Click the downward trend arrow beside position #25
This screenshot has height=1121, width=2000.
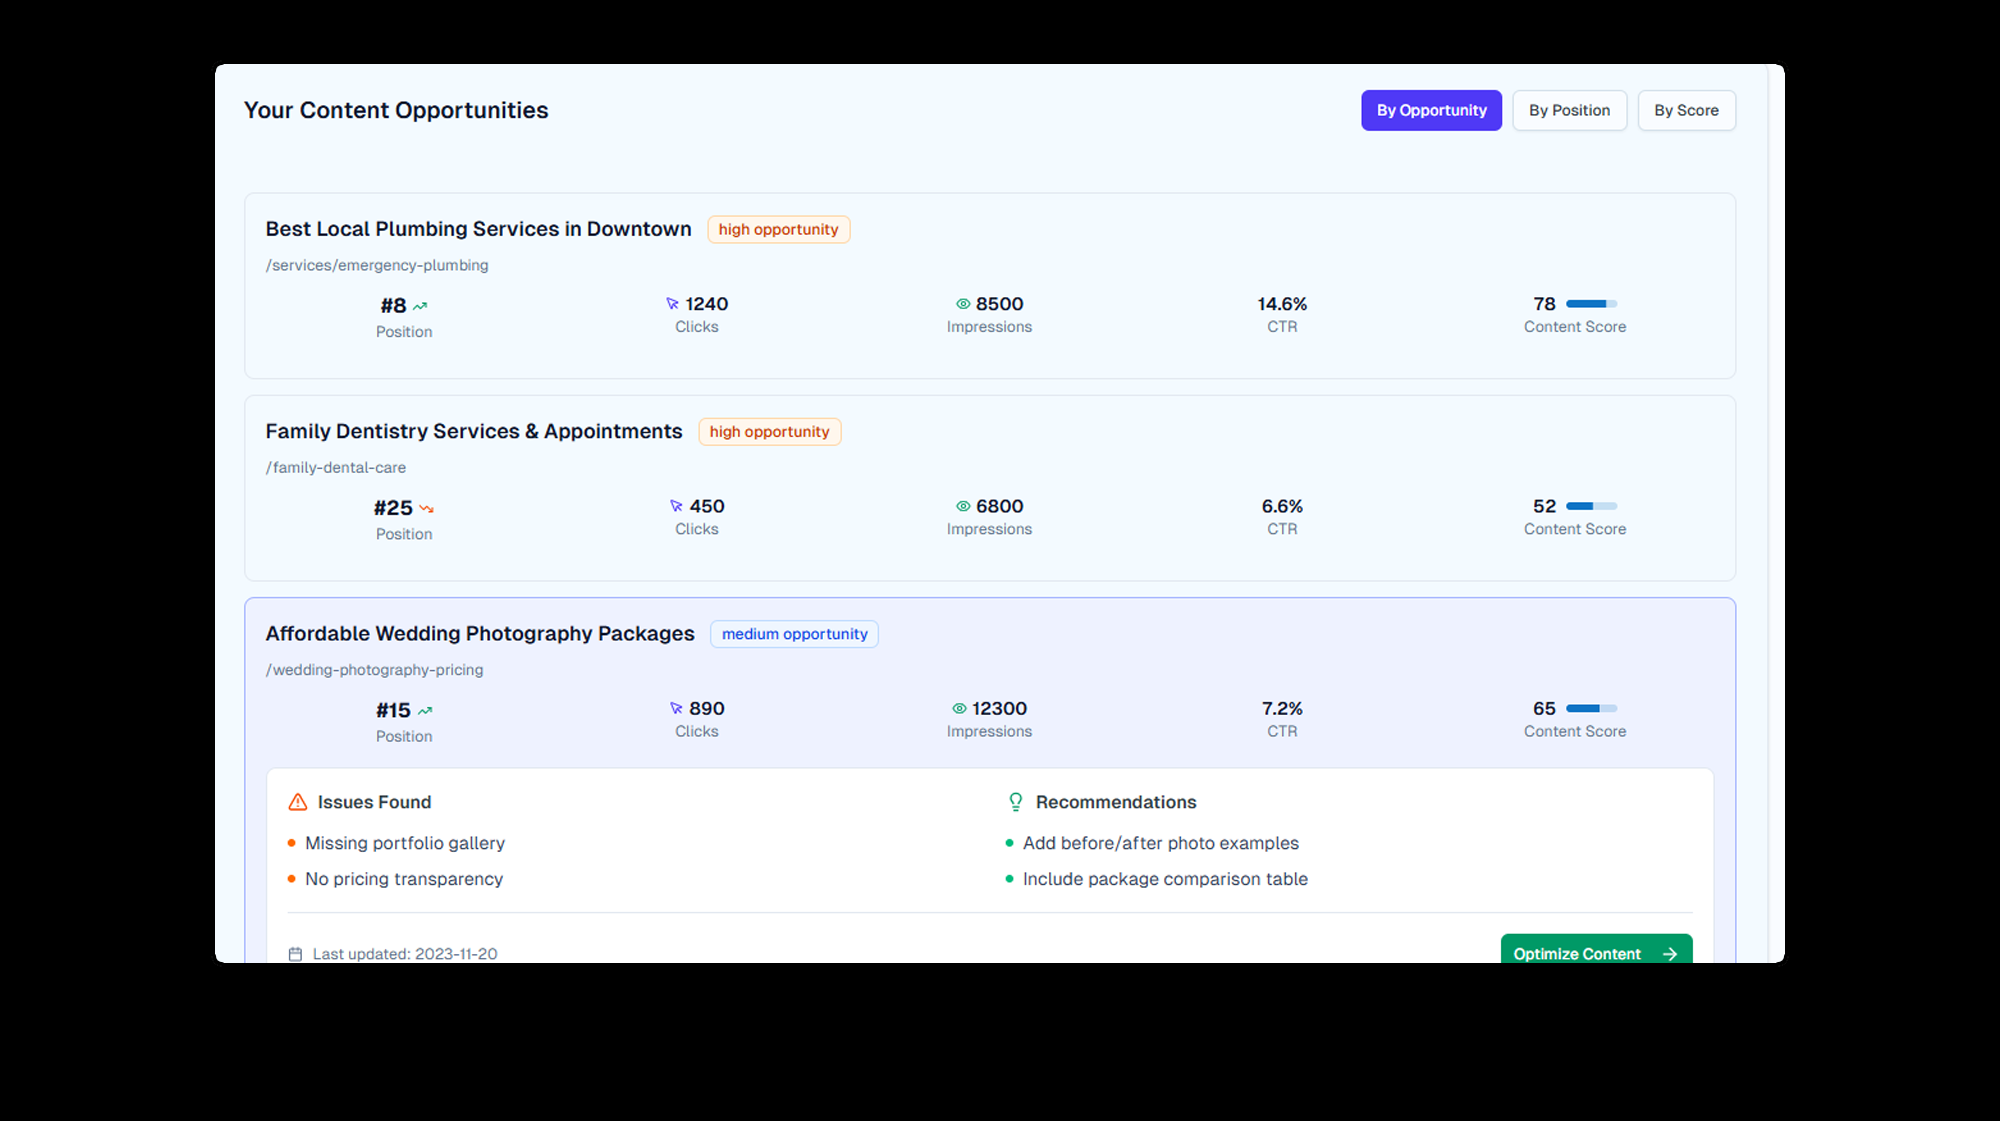click(427, 509)
